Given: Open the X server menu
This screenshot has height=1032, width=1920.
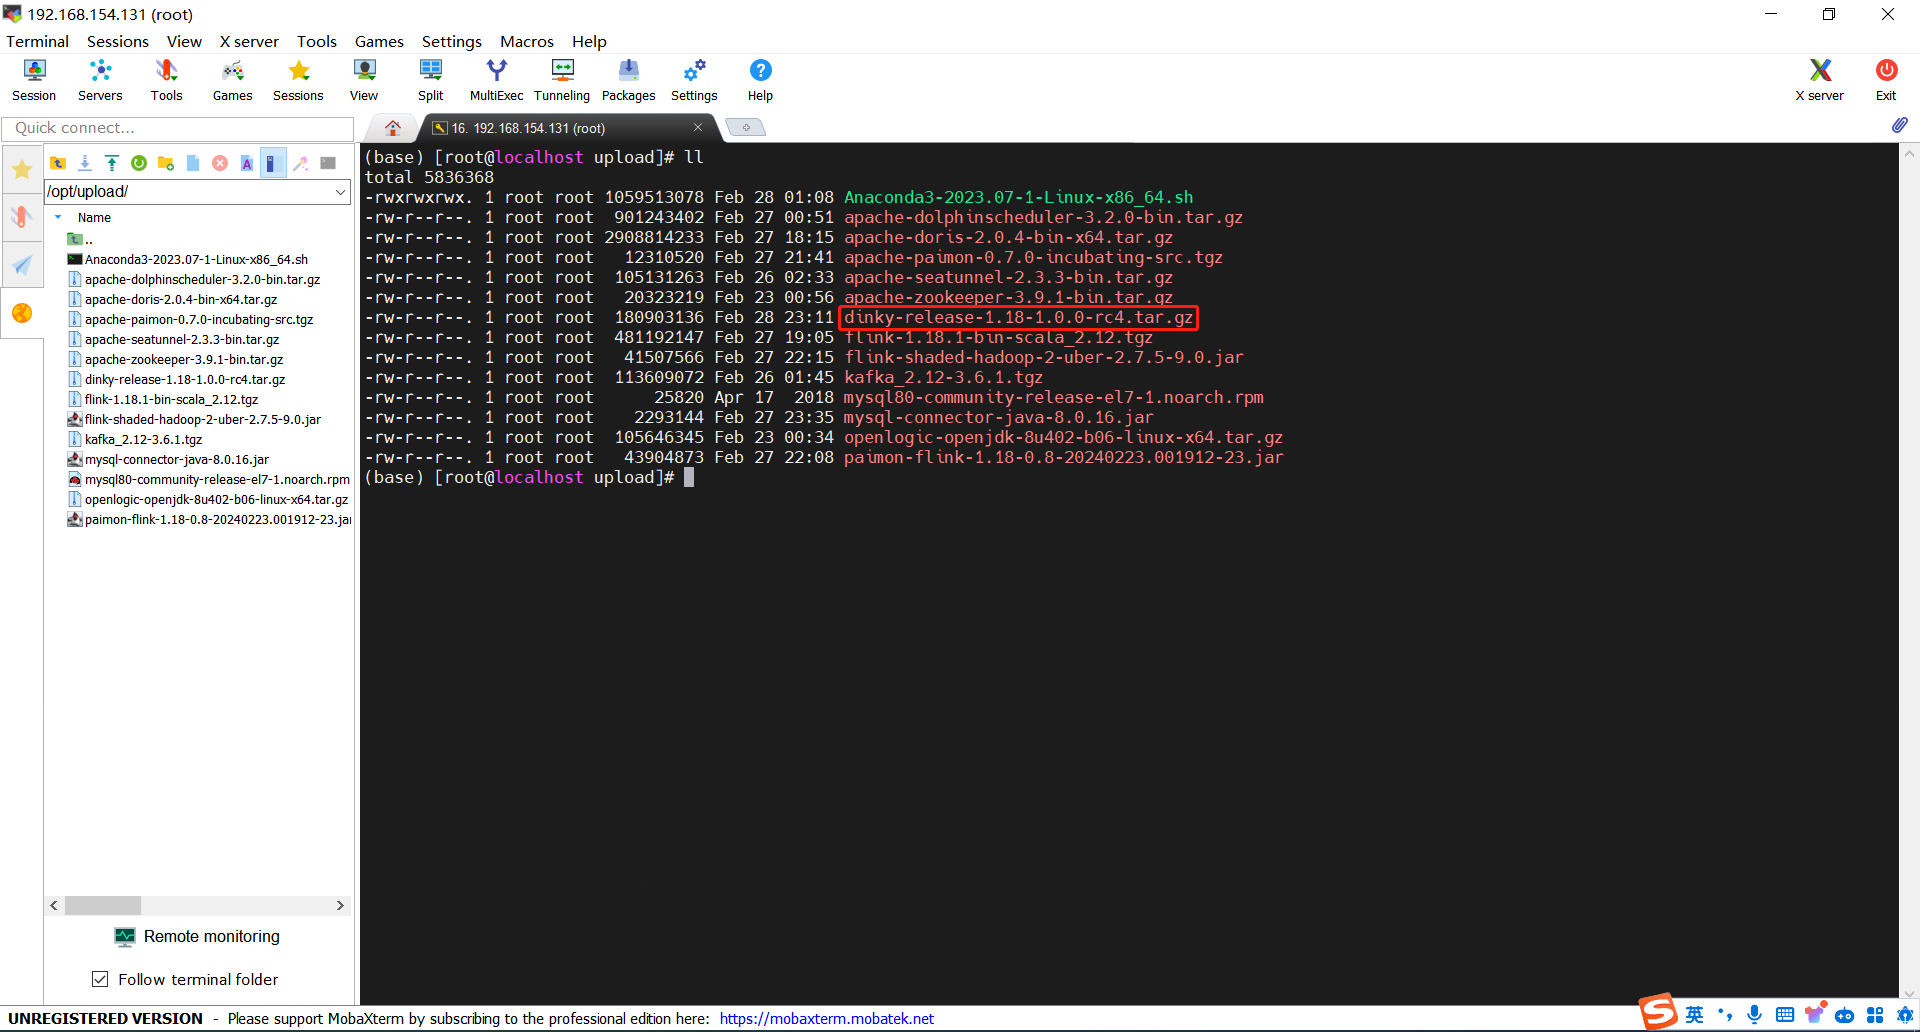Looking at the screenshot, I should pos(249,41).
